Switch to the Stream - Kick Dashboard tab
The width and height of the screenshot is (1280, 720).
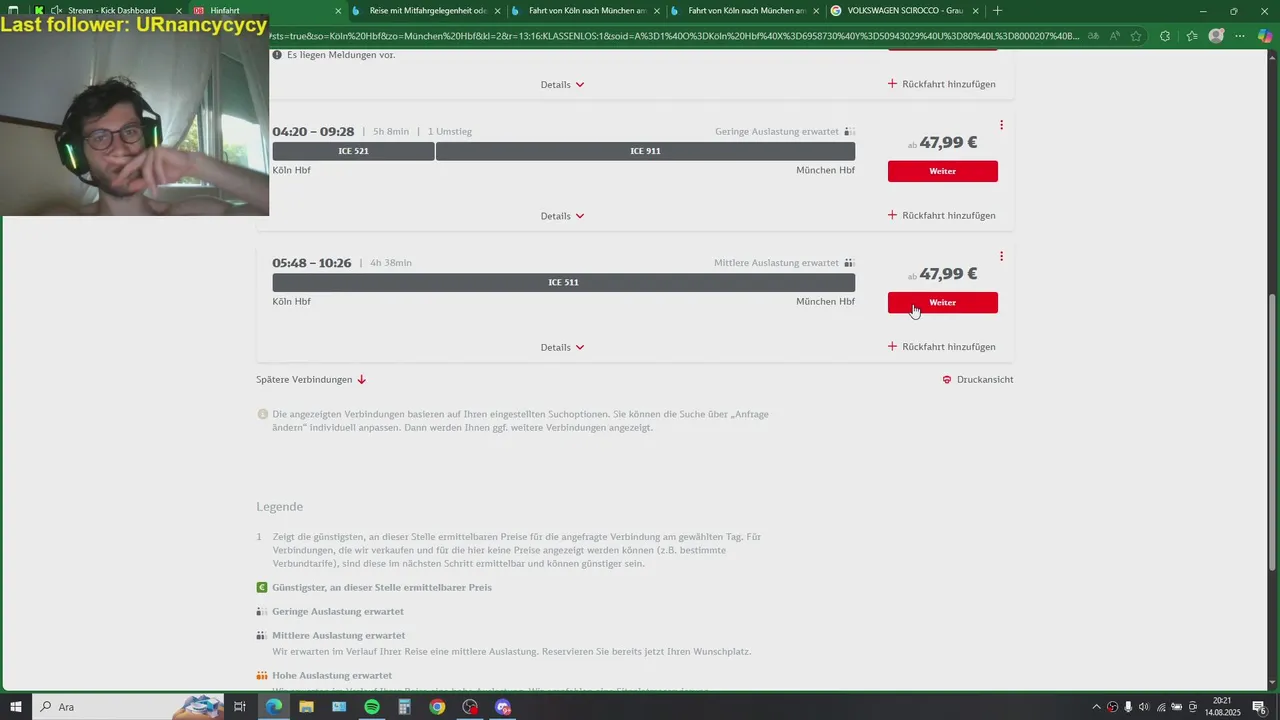pos(112,10)
